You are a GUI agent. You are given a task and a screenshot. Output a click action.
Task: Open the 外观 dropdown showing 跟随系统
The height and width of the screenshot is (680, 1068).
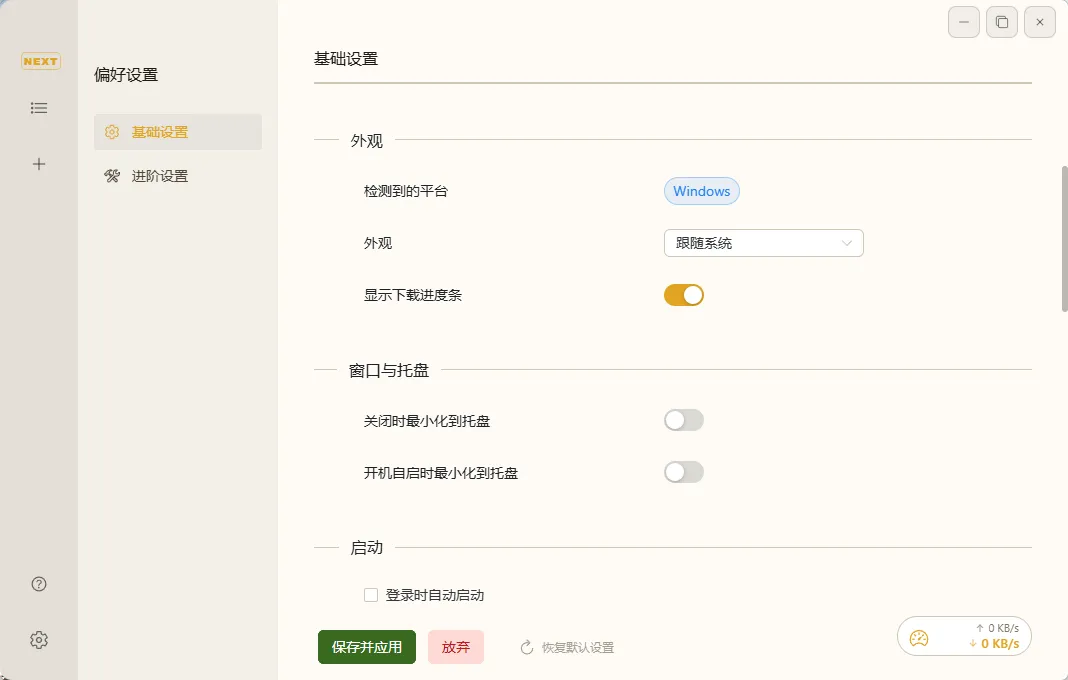(x=764, y=243)
